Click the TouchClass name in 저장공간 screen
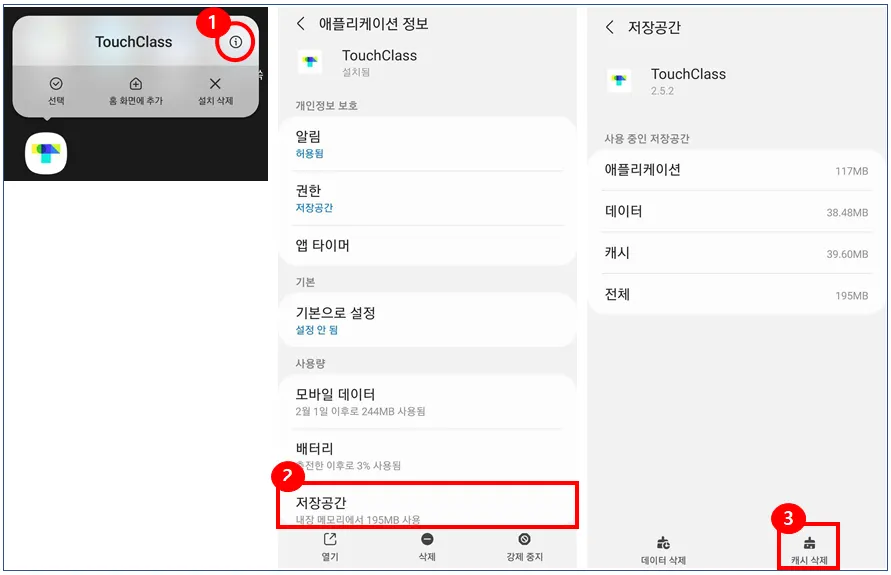891x575 pixels. click(688, 74)
